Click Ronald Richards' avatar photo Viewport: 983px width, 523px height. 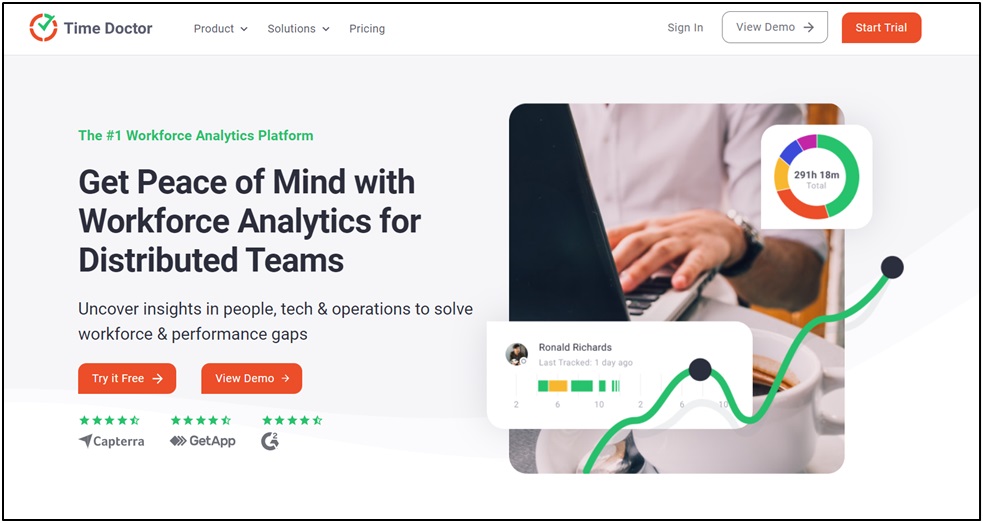point(517,354)
